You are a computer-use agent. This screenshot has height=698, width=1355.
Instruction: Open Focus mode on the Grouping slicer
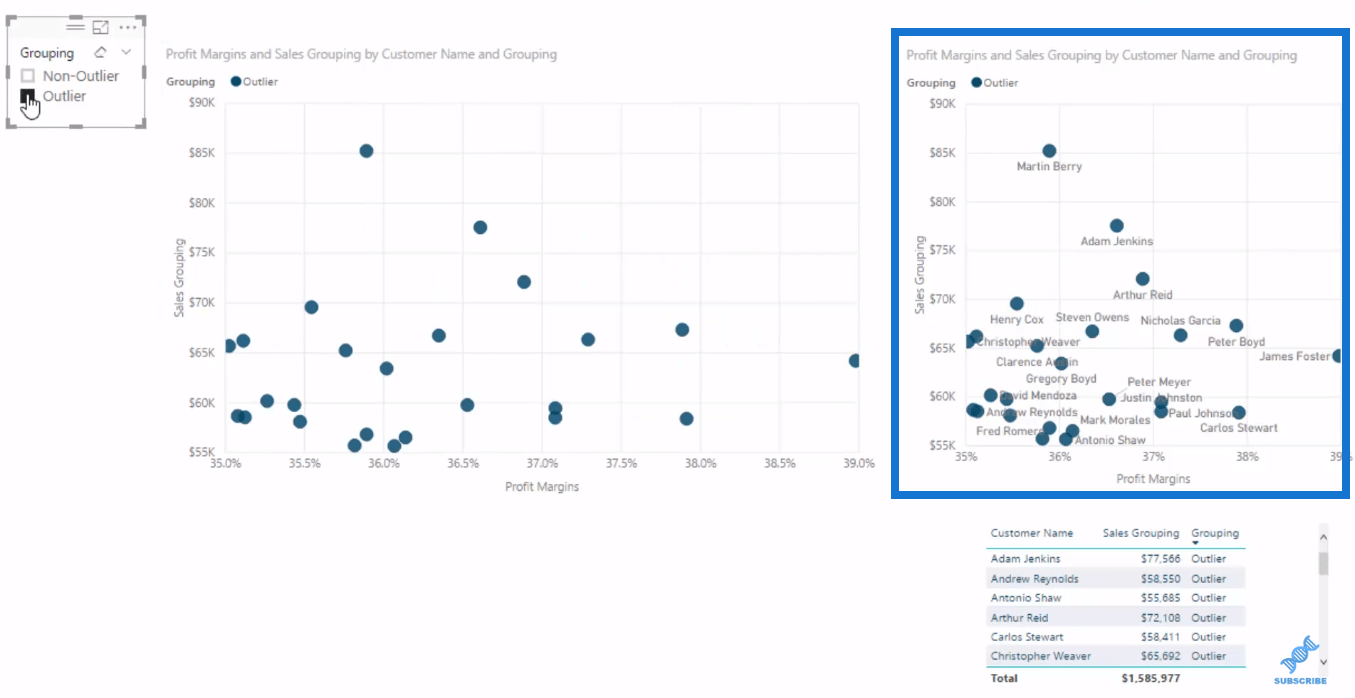(x=100, y=27)
